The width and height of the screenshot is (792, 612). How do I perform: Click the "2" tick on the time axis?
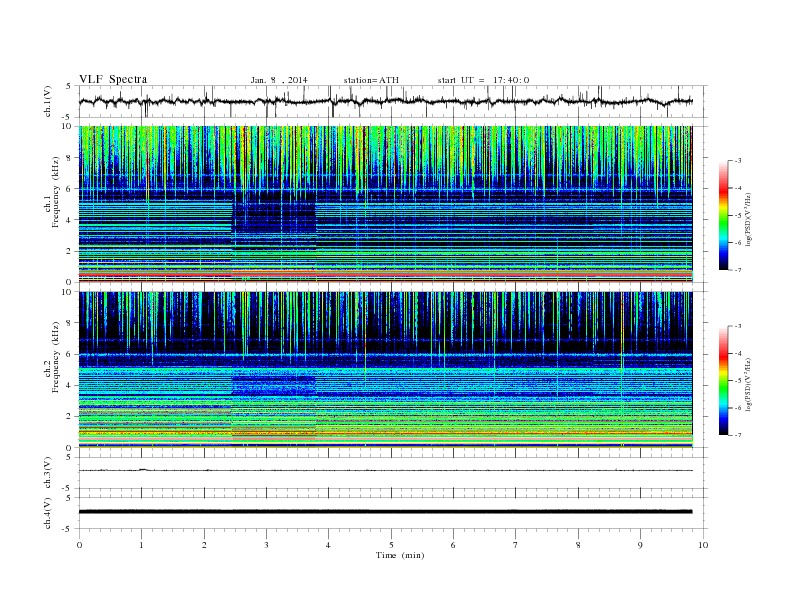204,545
